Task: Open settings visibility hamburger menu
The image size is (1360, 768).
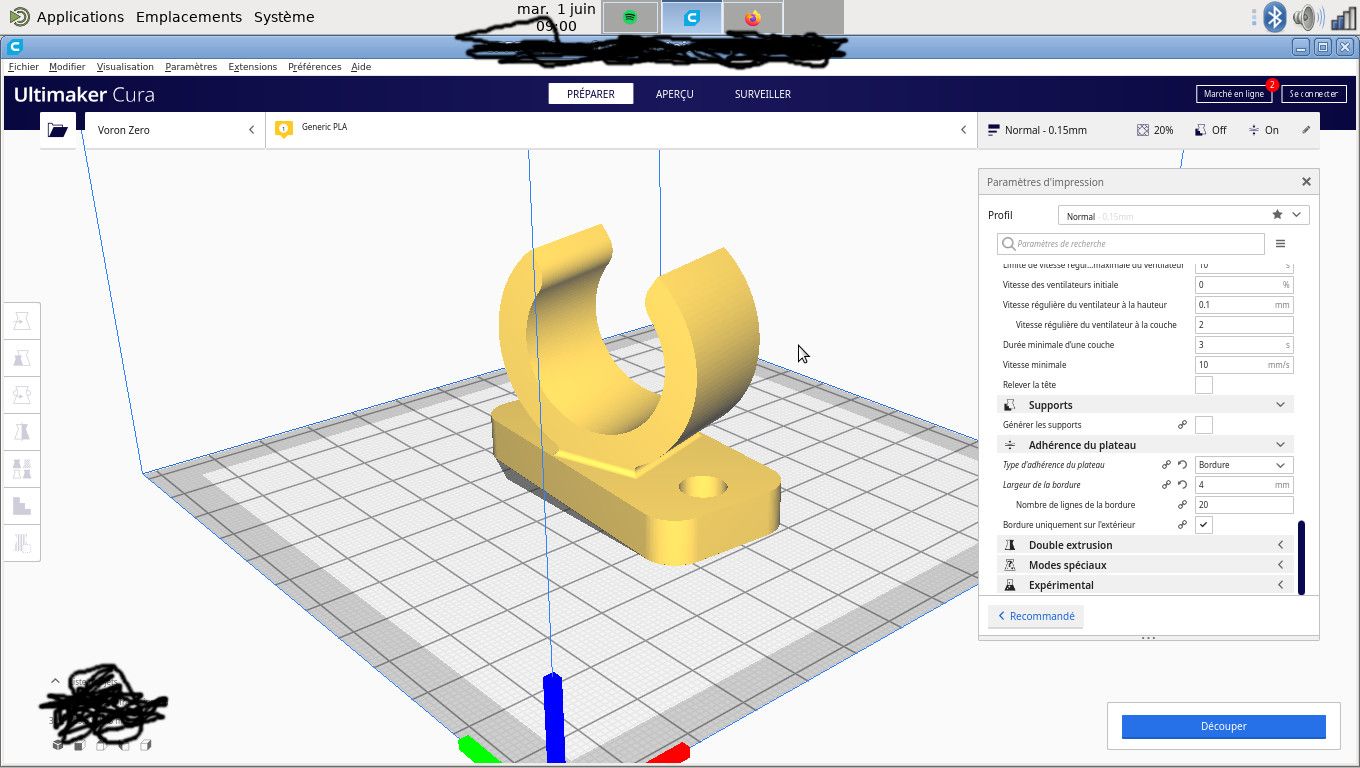Action: tap(1280, 244)
